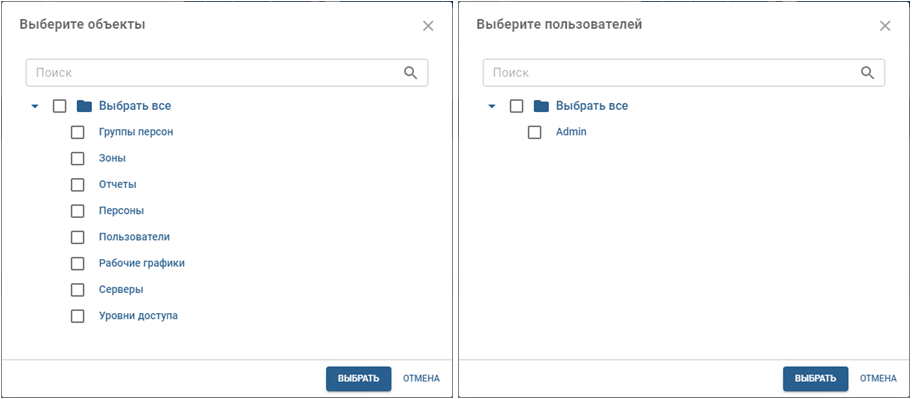Enable the 'Зоны' checkbox
The width and height of the screenshot is (912, 399).
point(77,158)
